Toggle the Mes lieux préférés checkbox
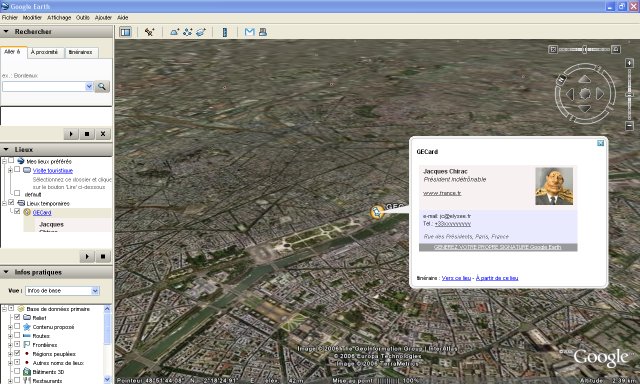640x384 pixels. (x=11, y=161)
